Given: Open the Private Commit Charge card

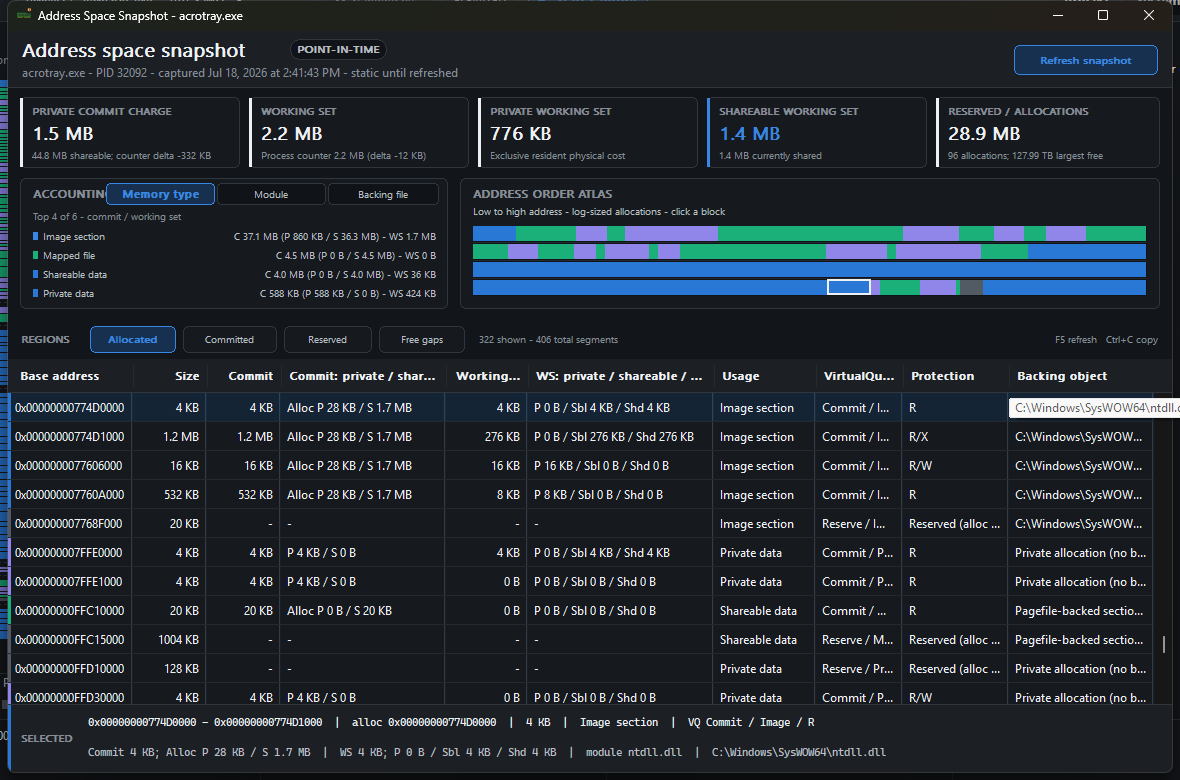Looking at the screenshot, I should [x=129, y=133].
